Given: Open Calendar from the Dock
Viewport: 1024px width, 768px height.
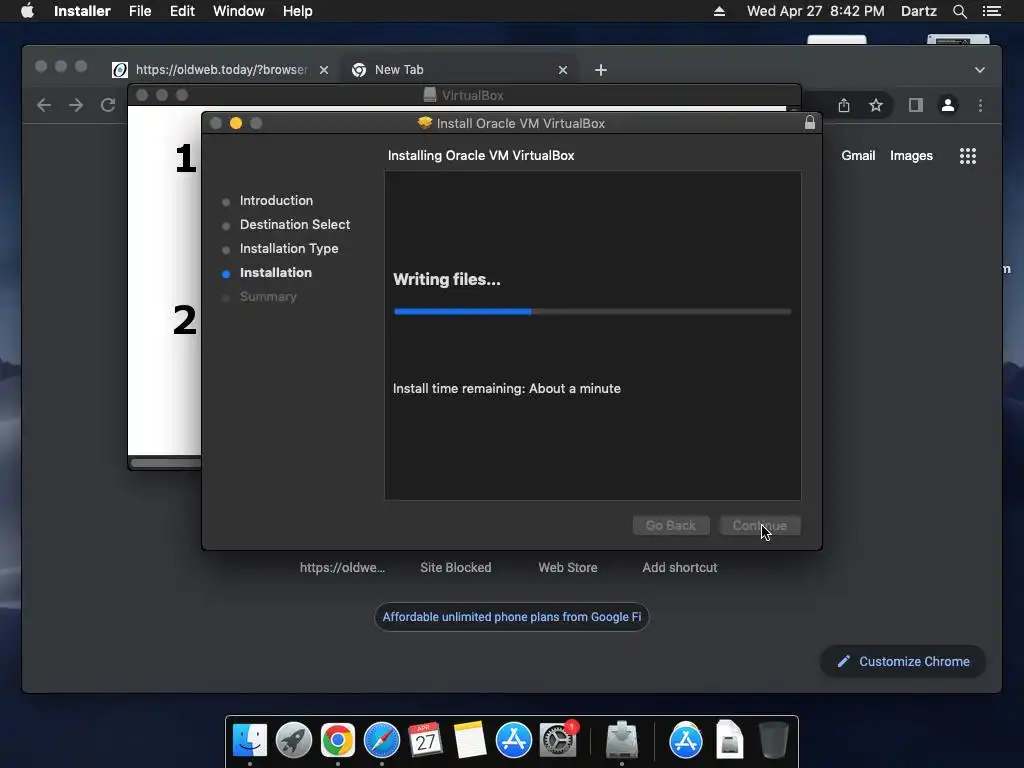Looking at the screenshot, I should pyautogui.click(x=425, y=740).
